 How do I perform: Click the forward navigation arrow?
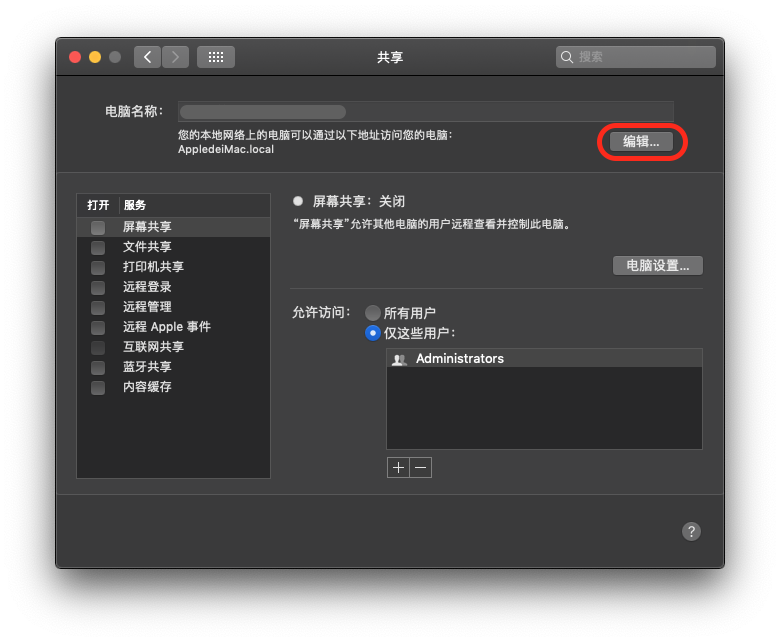[175, 57]
